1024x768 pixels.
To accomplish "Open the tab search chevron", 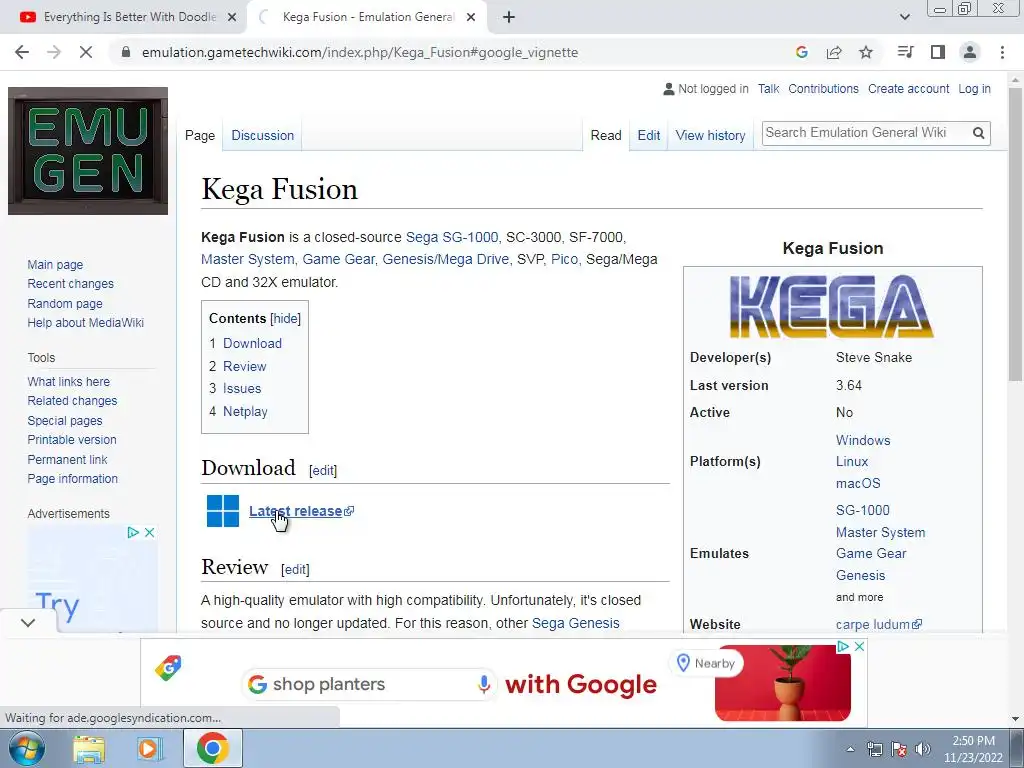I will point(904,18).
